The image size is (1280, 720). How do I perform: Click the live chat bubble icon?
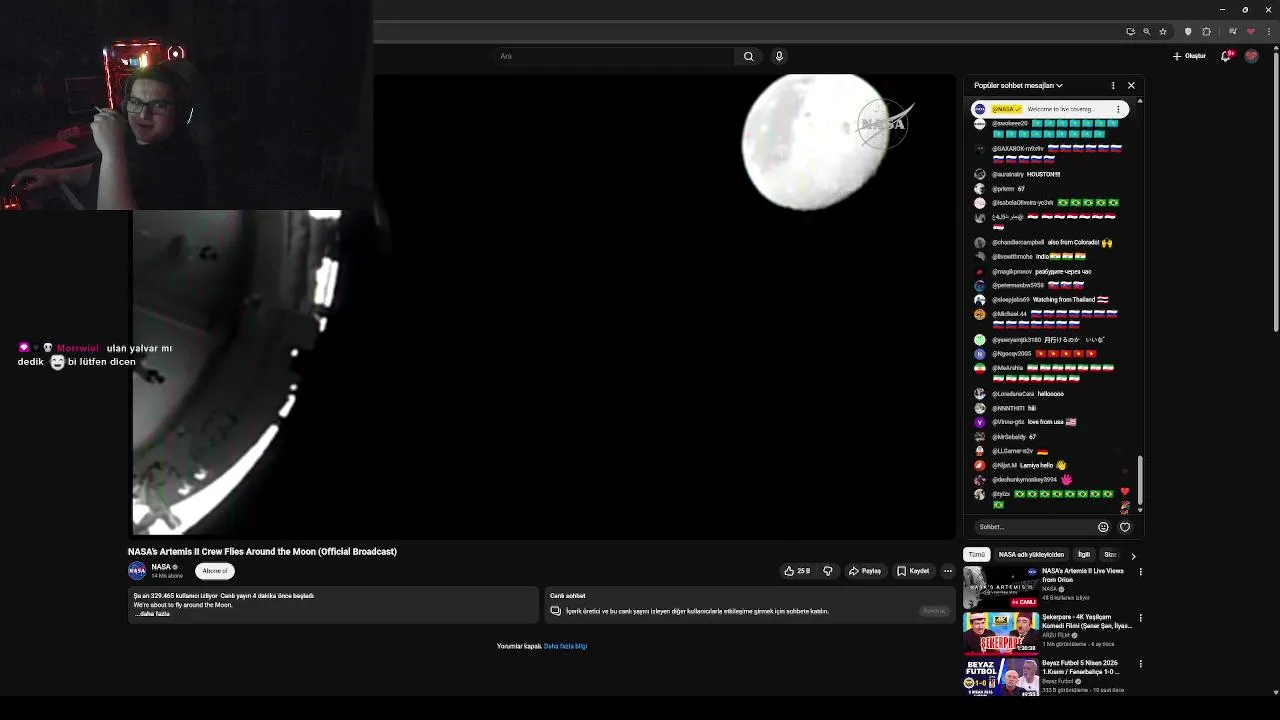[555, 611]
